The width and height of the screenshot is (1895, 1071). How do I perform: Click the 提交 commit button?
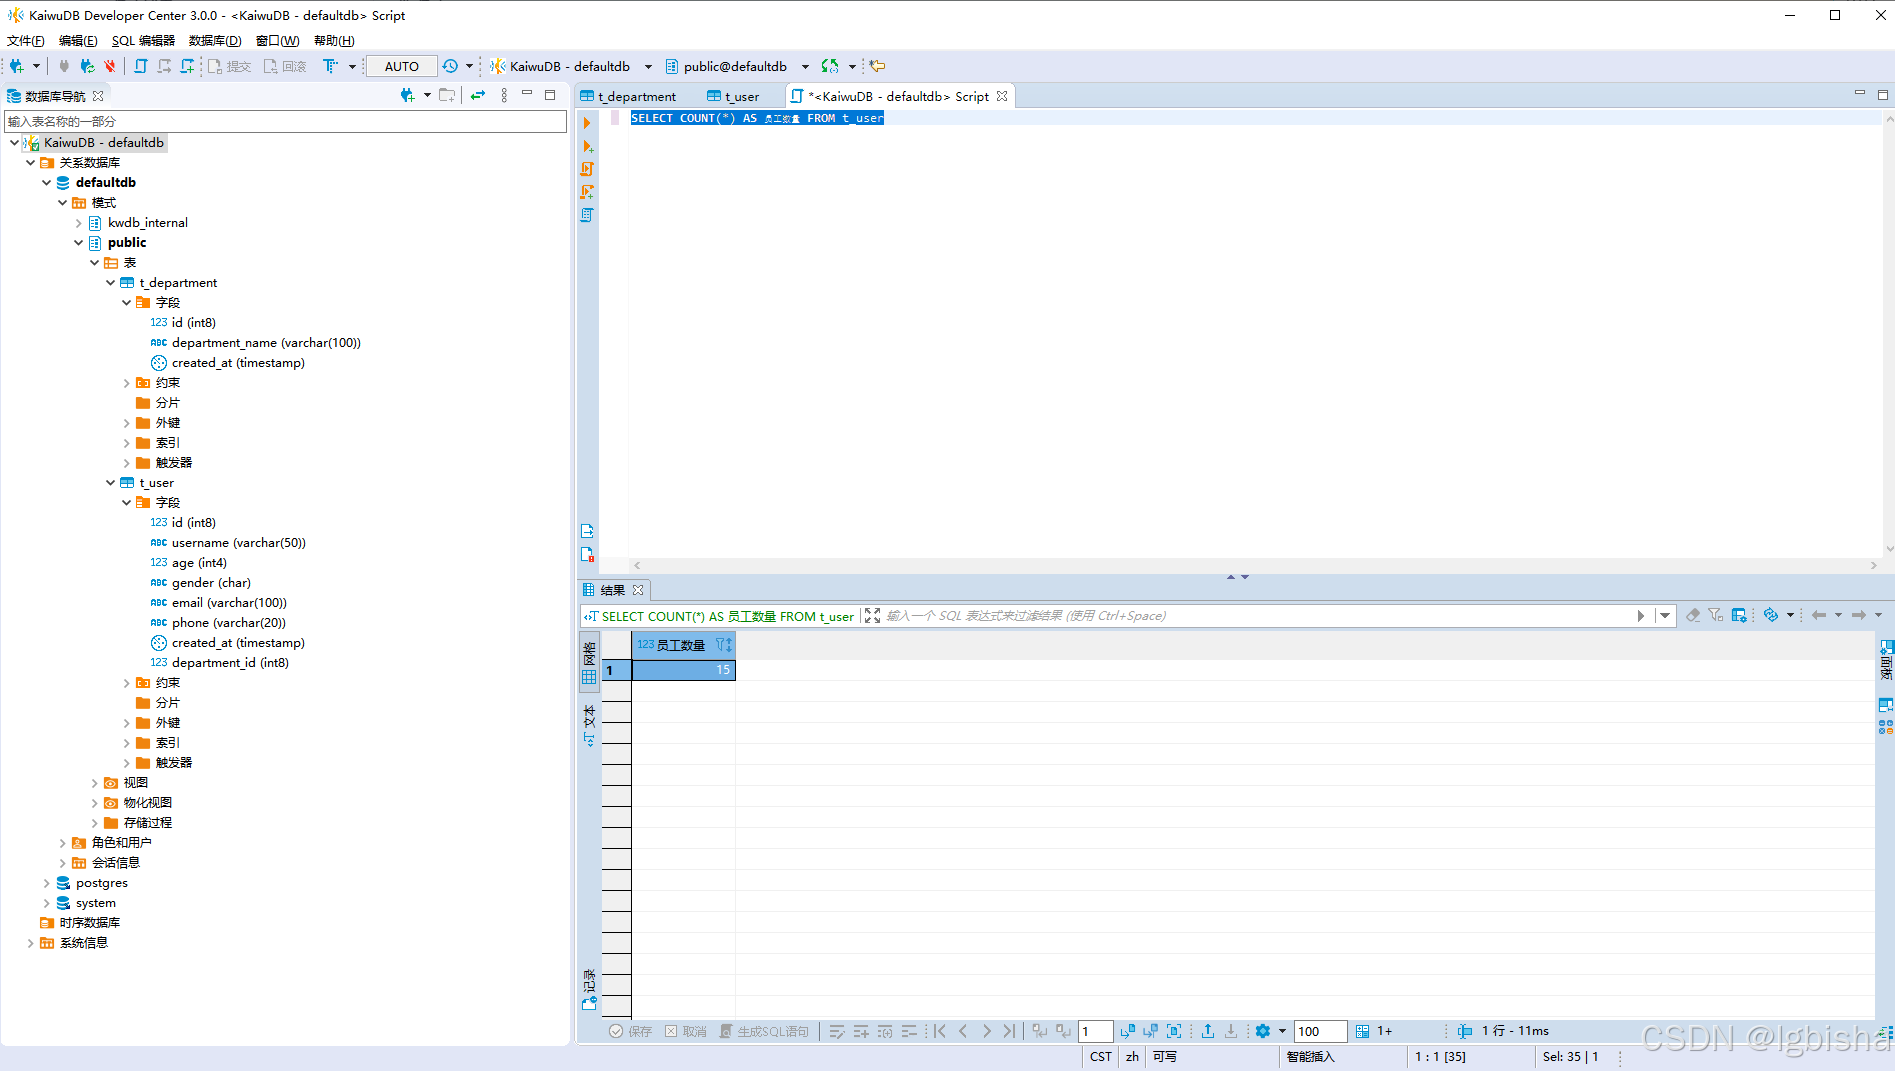(230, 66)
